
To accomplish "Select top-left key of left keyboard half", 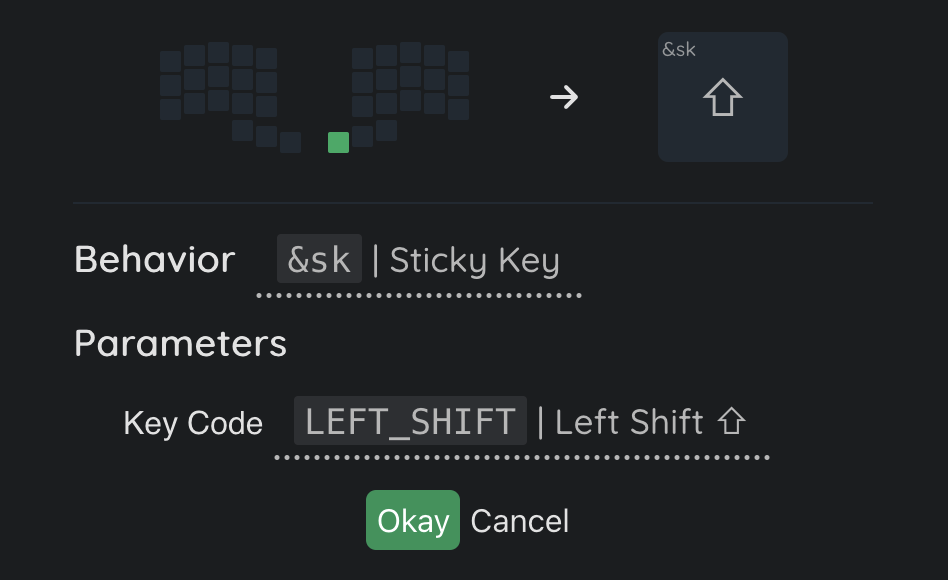I will tap(171, 62).
